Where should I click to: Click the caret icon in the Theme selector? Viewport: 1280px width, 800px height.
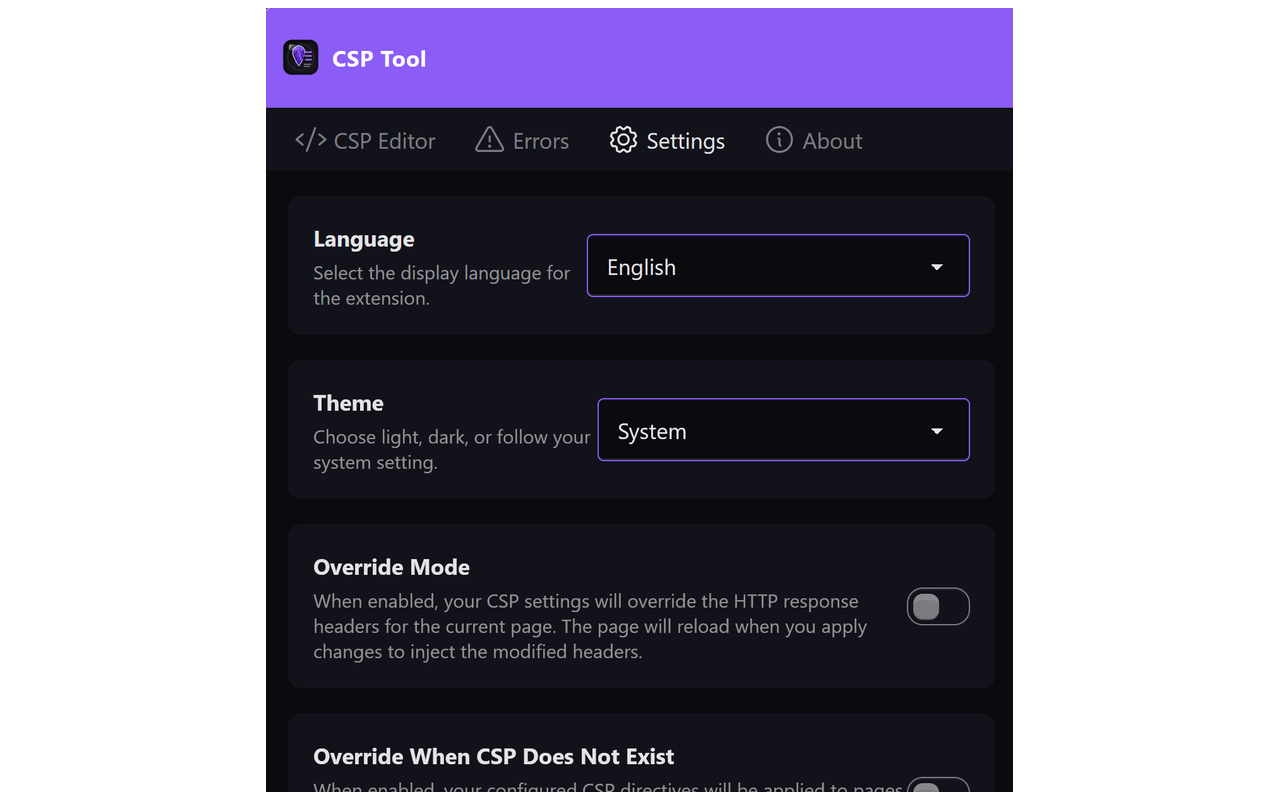(937, 430)
